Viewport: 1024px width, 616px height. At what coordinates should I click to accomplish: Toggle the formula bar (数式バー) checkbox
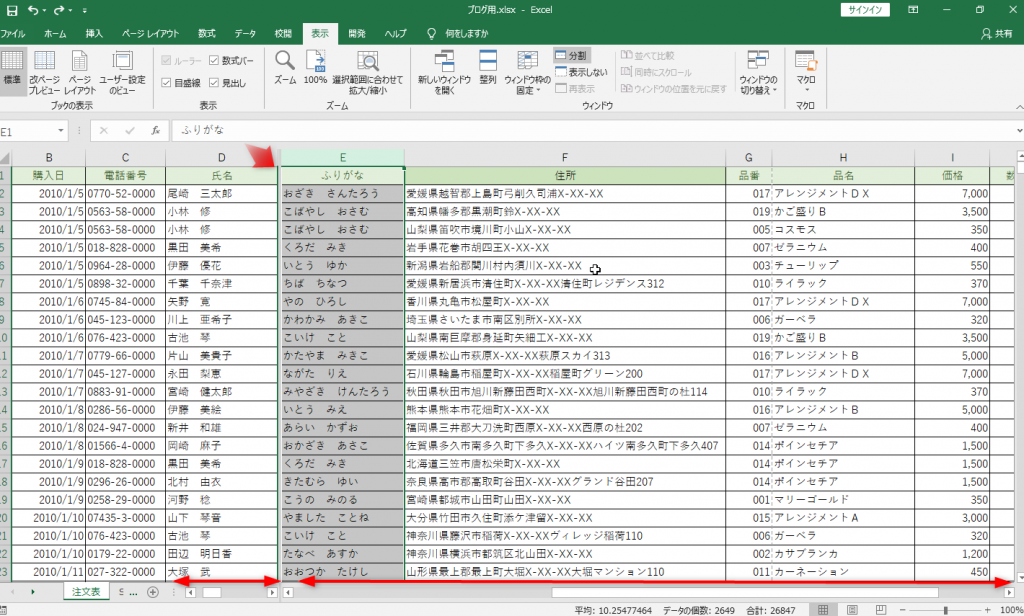[215, 60]
